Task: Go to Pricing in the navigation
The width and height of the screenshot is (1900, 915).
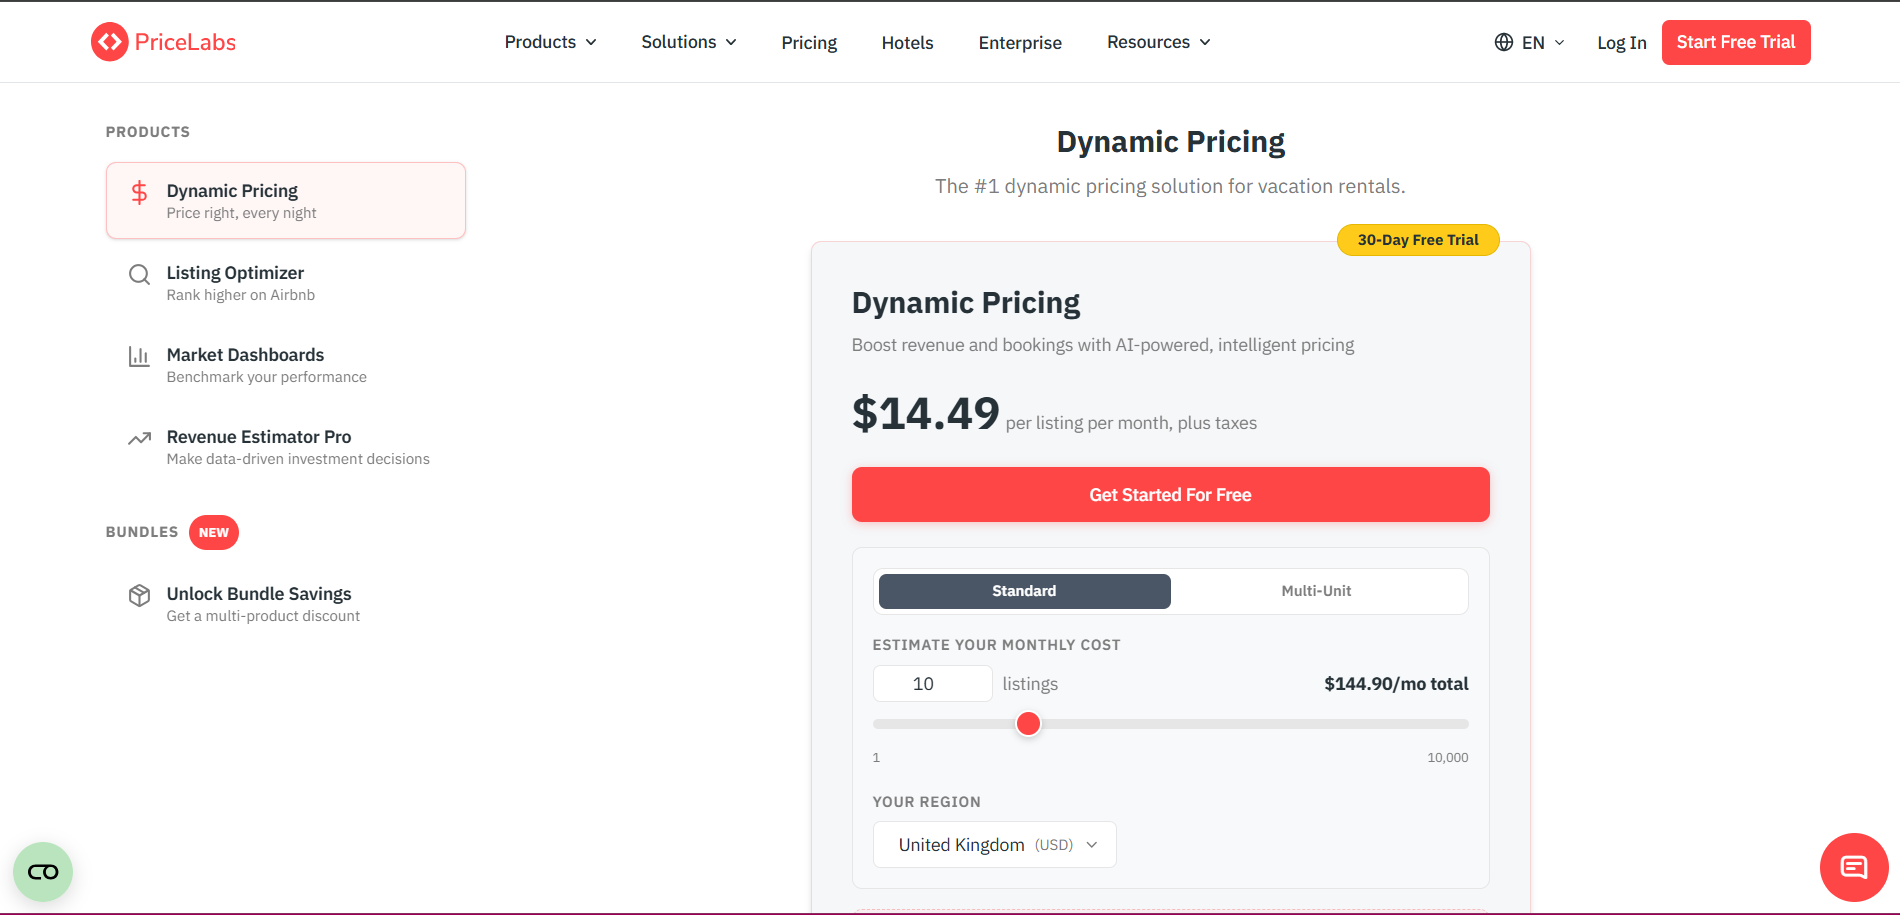Action: click(x=809, y=43)
